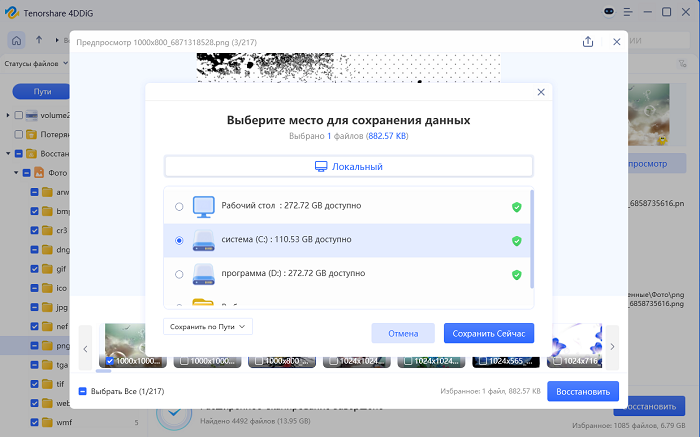Click the gif folder icon in the tree
The image size is (700, 437).
[x=47, y=269]
